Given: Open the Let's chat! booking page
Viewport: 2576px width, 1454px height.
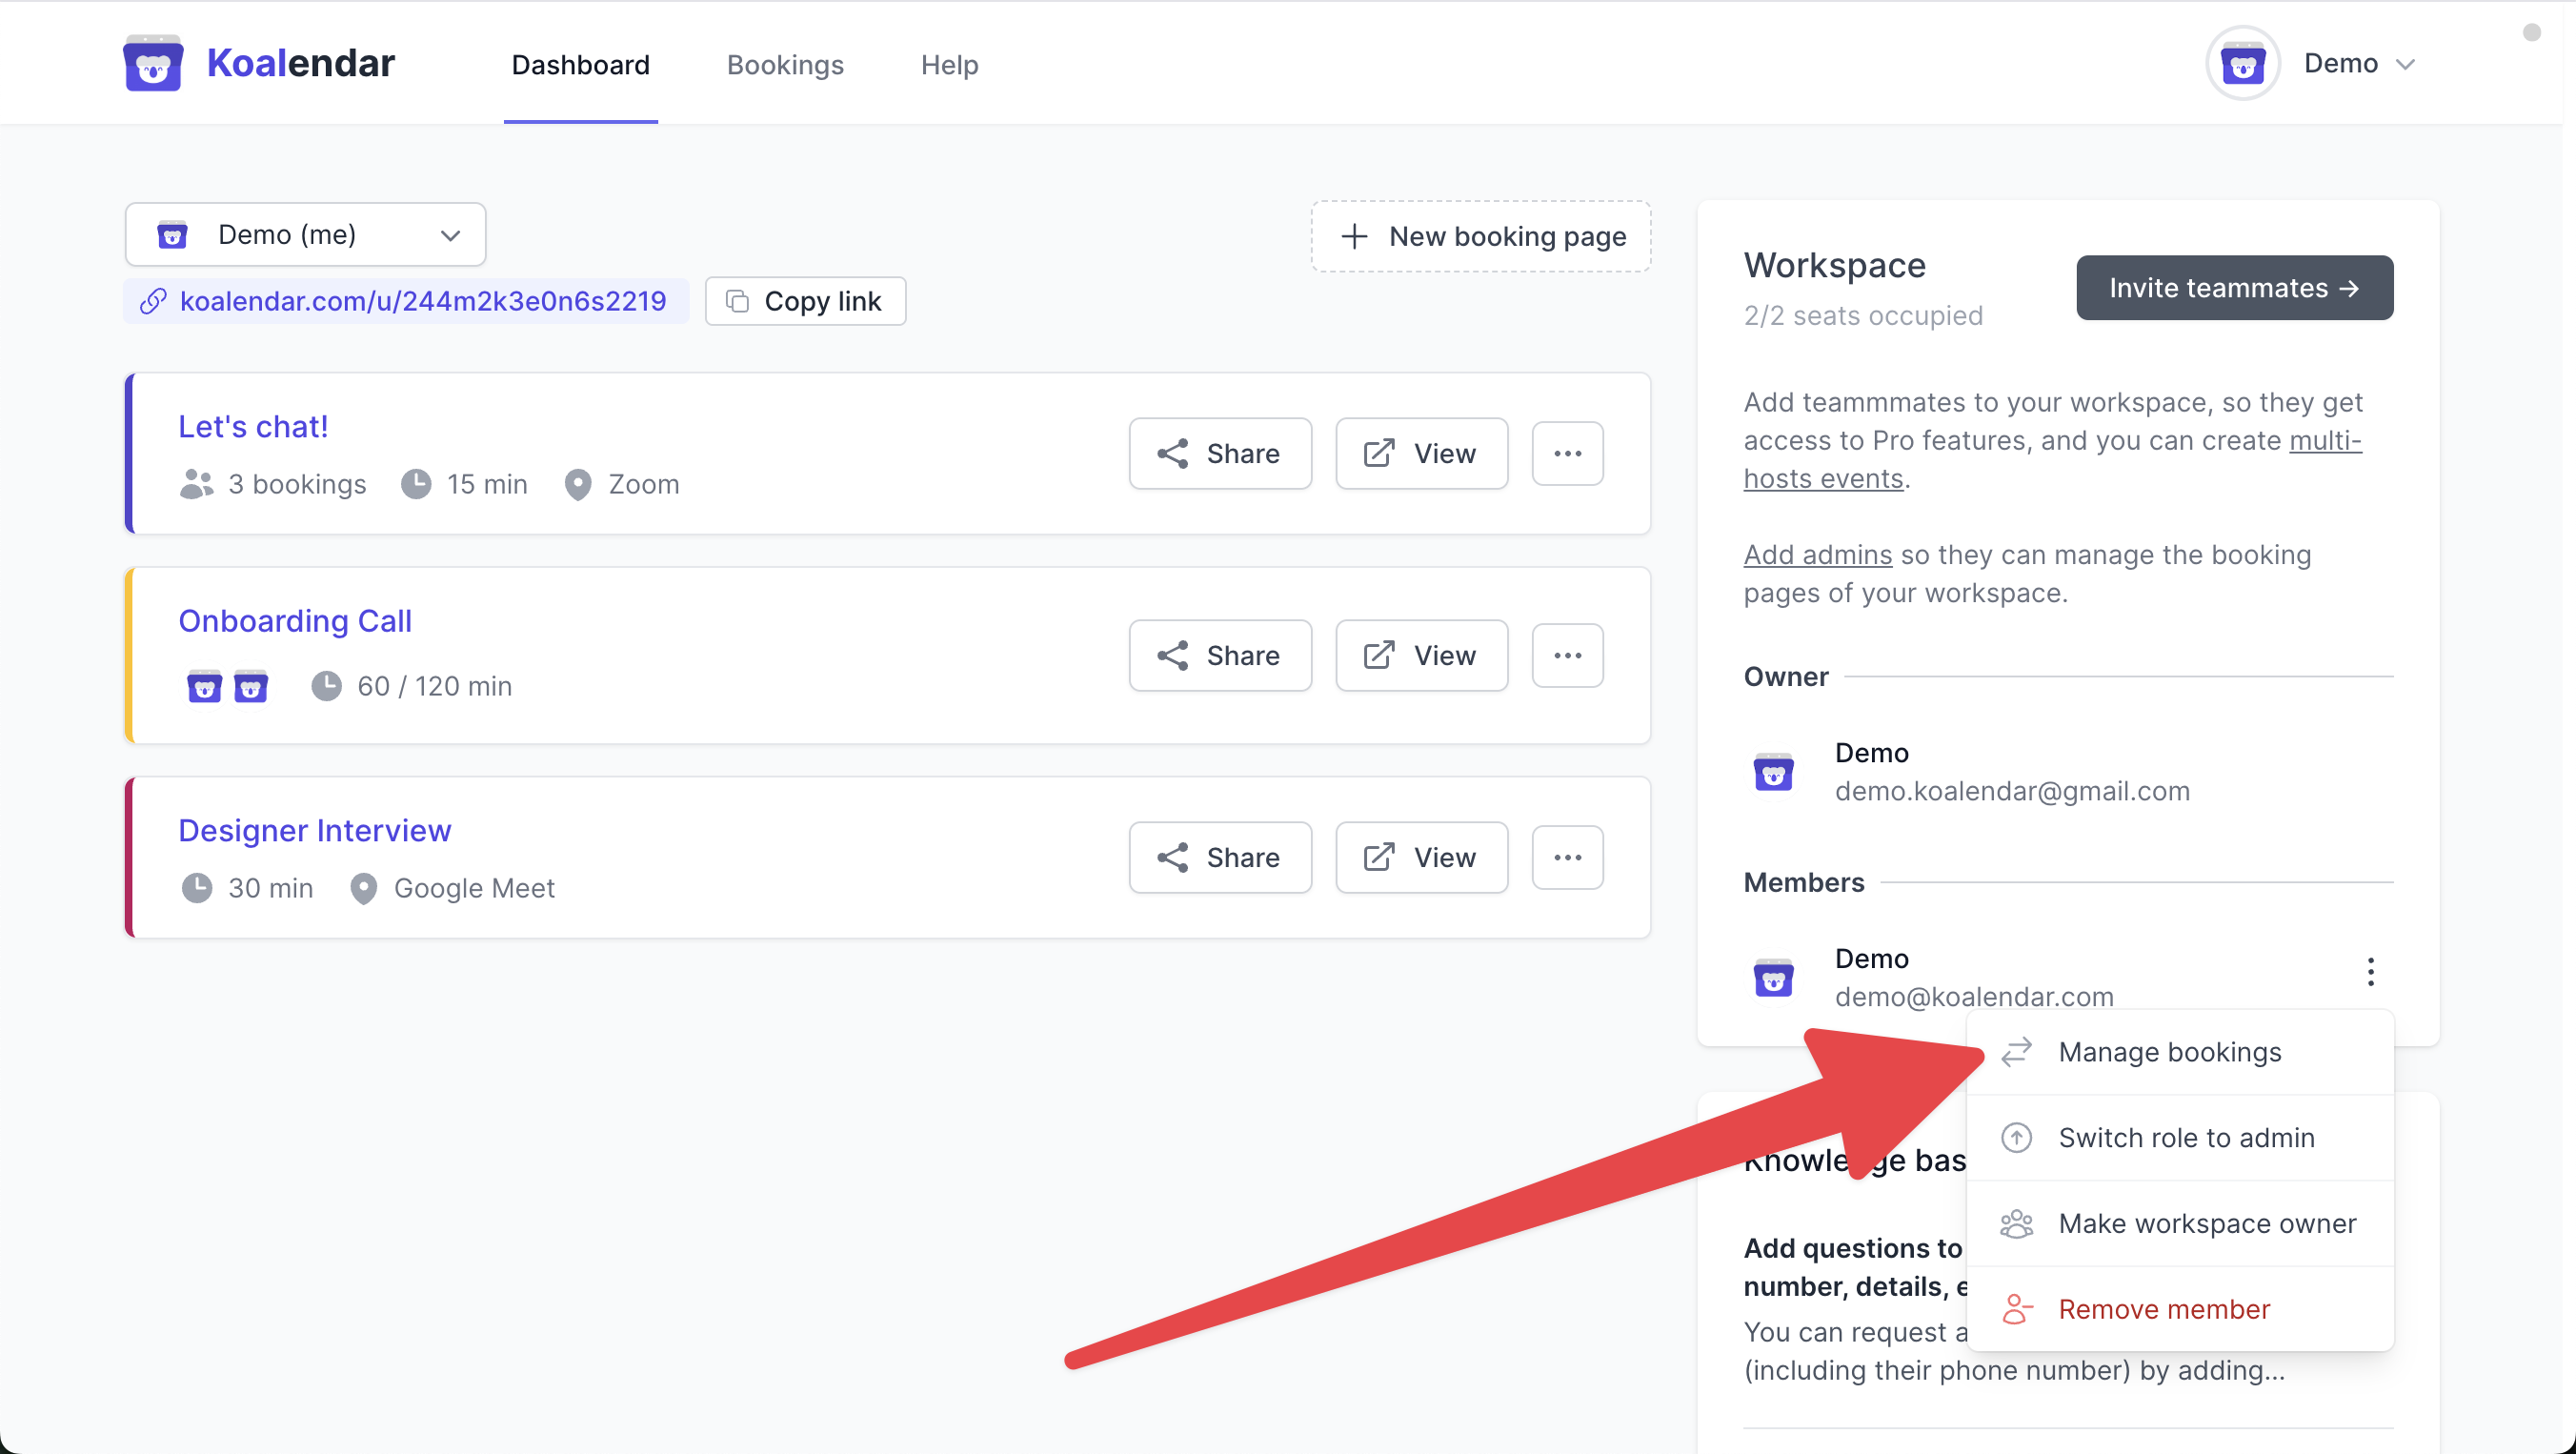Looking at the screenshot, I should click(x=253, y=427).
